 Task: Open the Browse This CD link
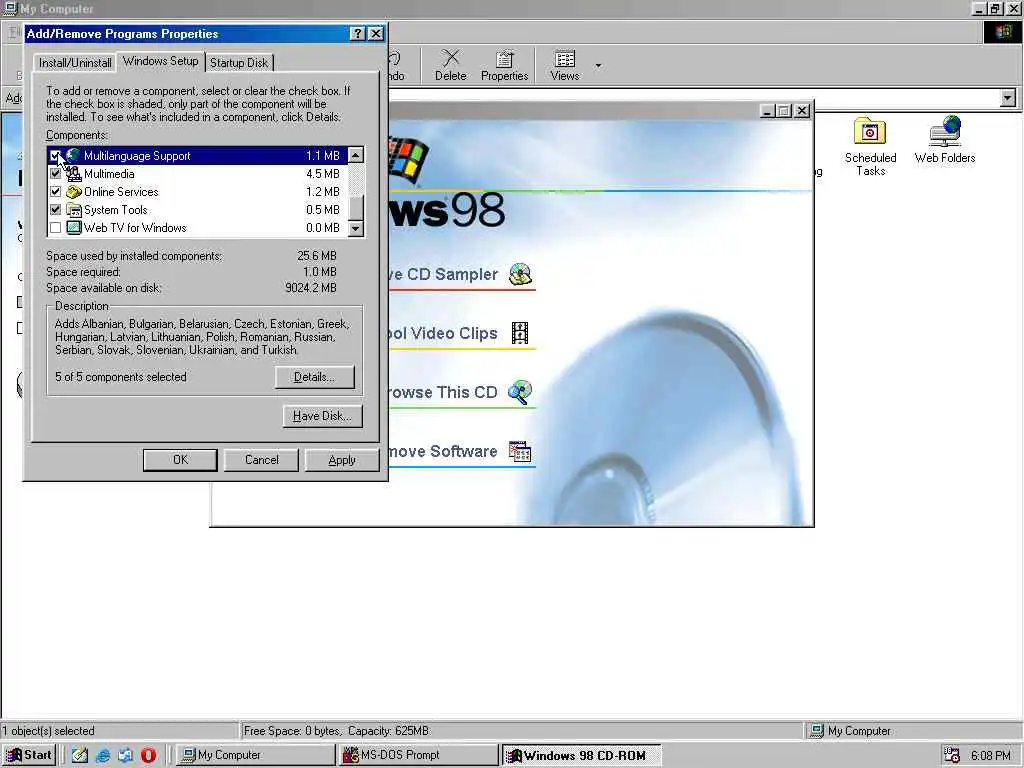443,392
